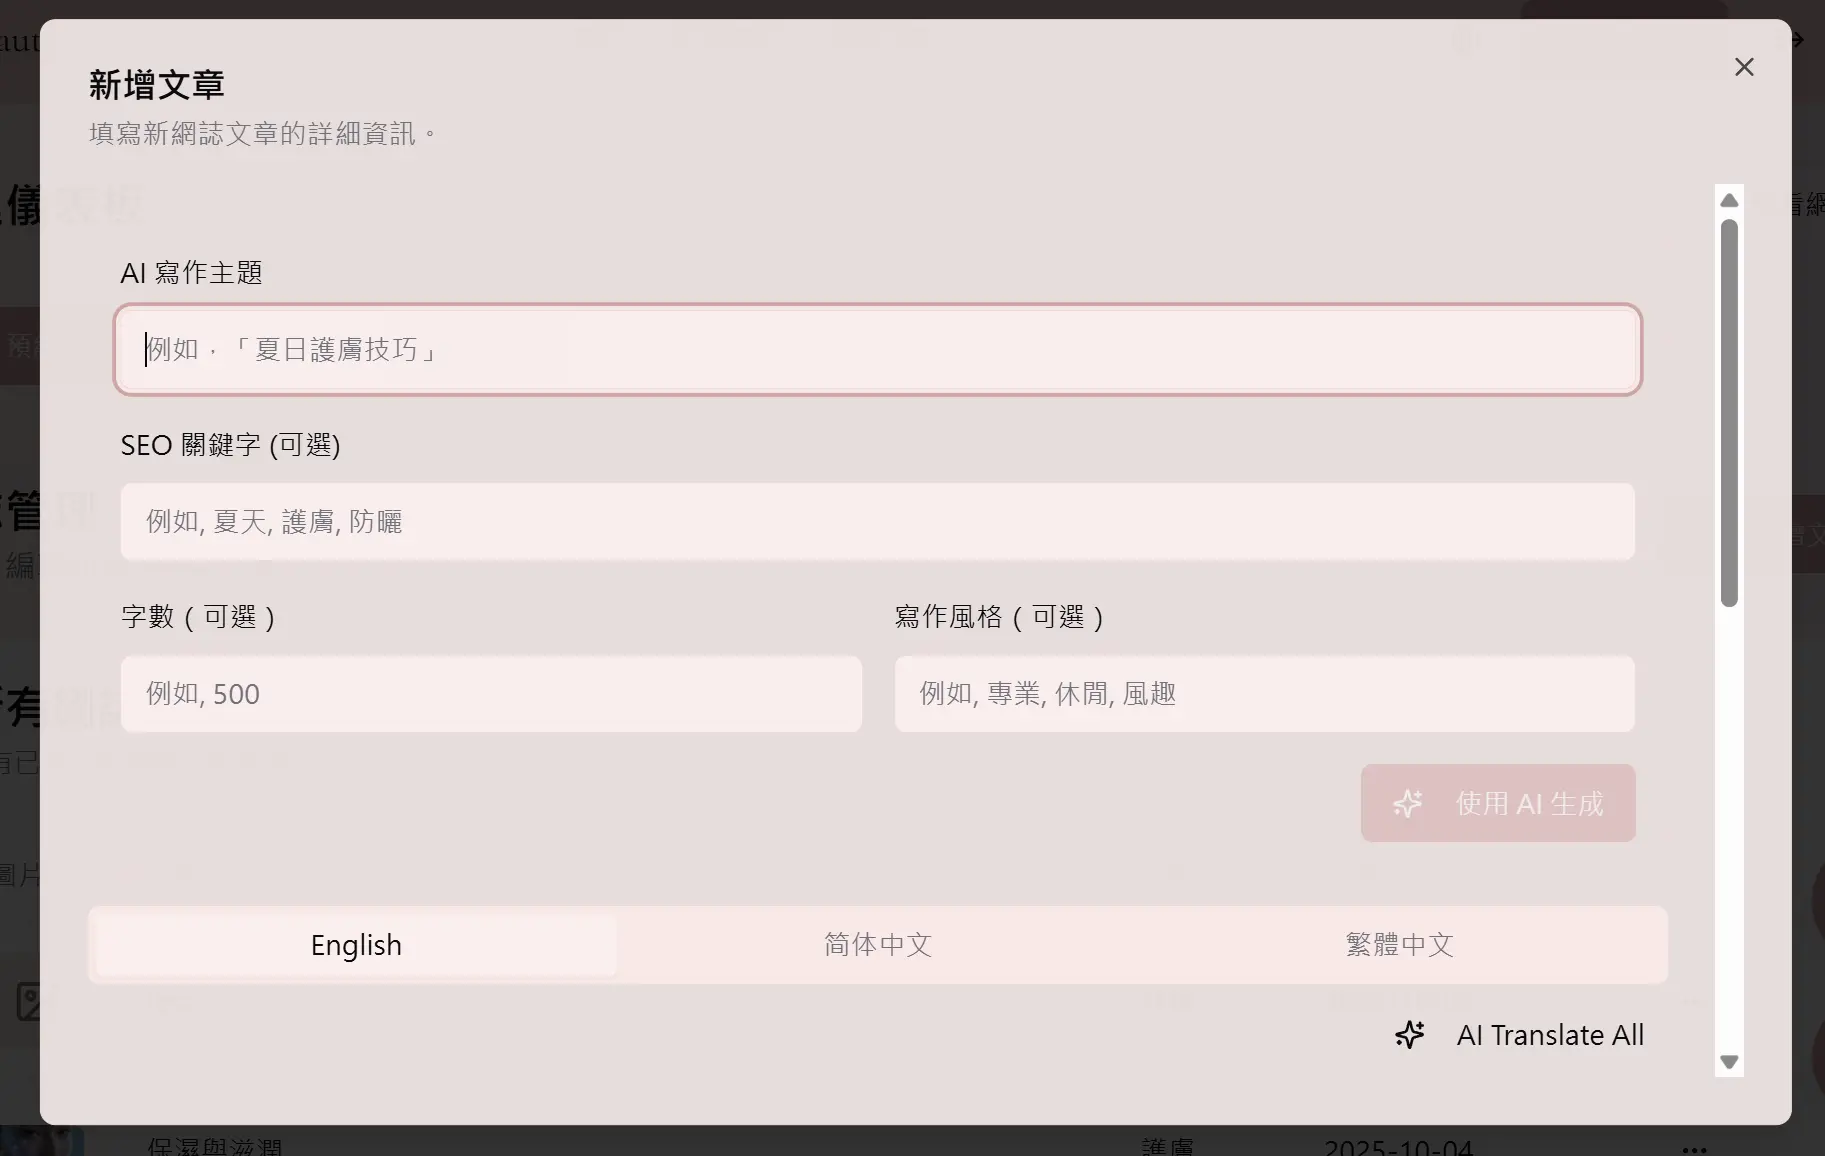
Task: Click the image icon at the left edge
Action: 30,1001
